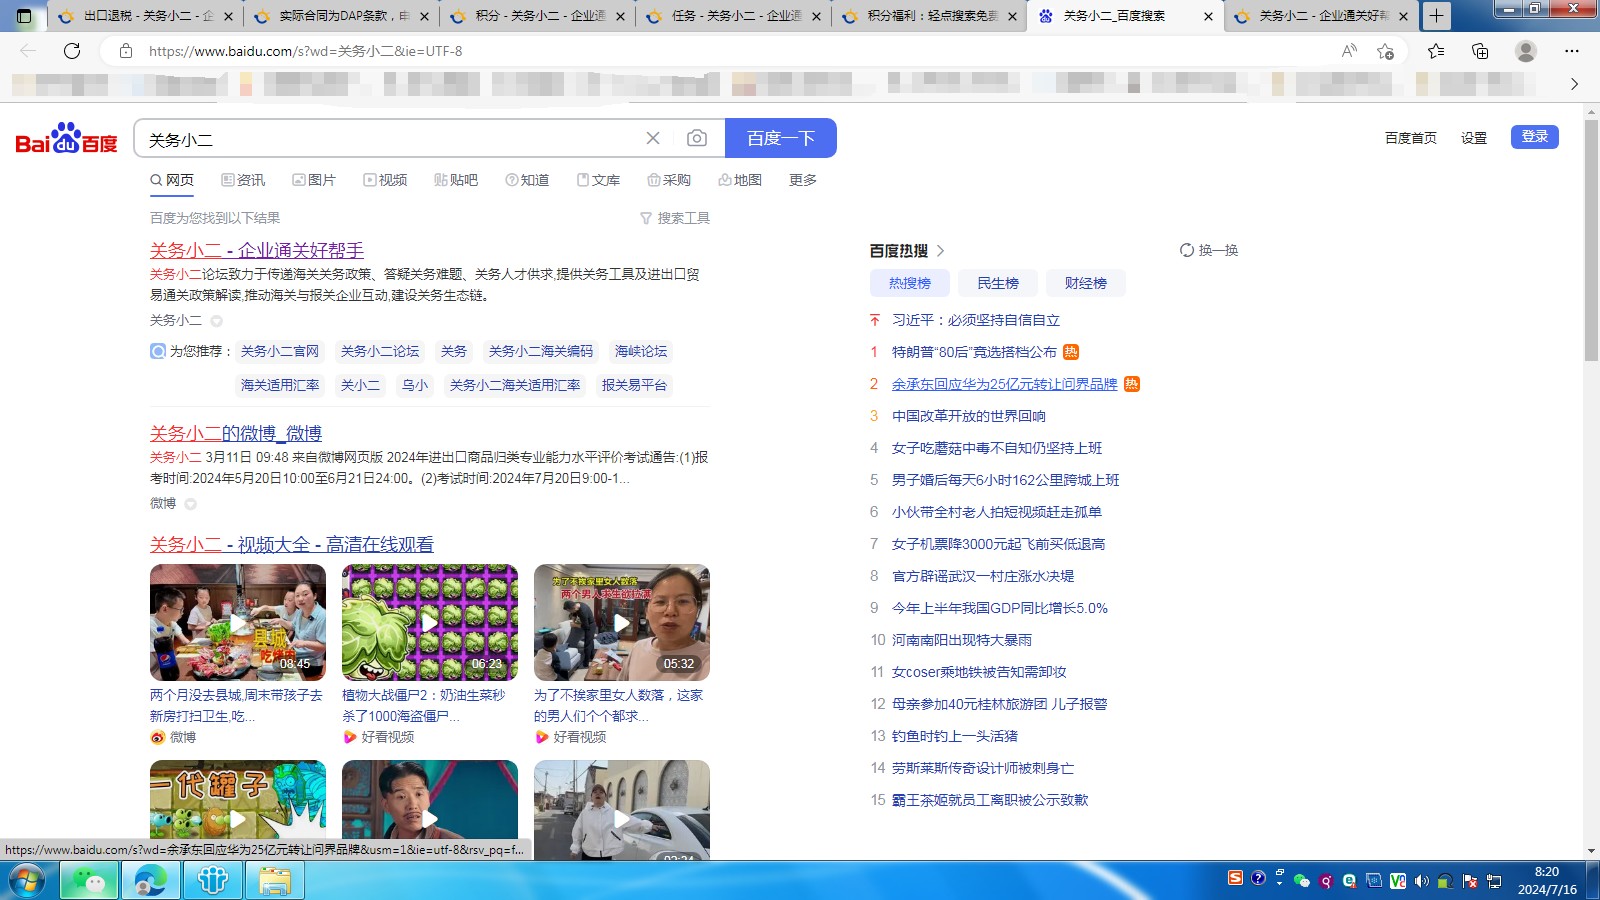This screenshot has width=1600, height=900.
Task: Click the 百度一下 search button
Action: click(x=781, y=138)
